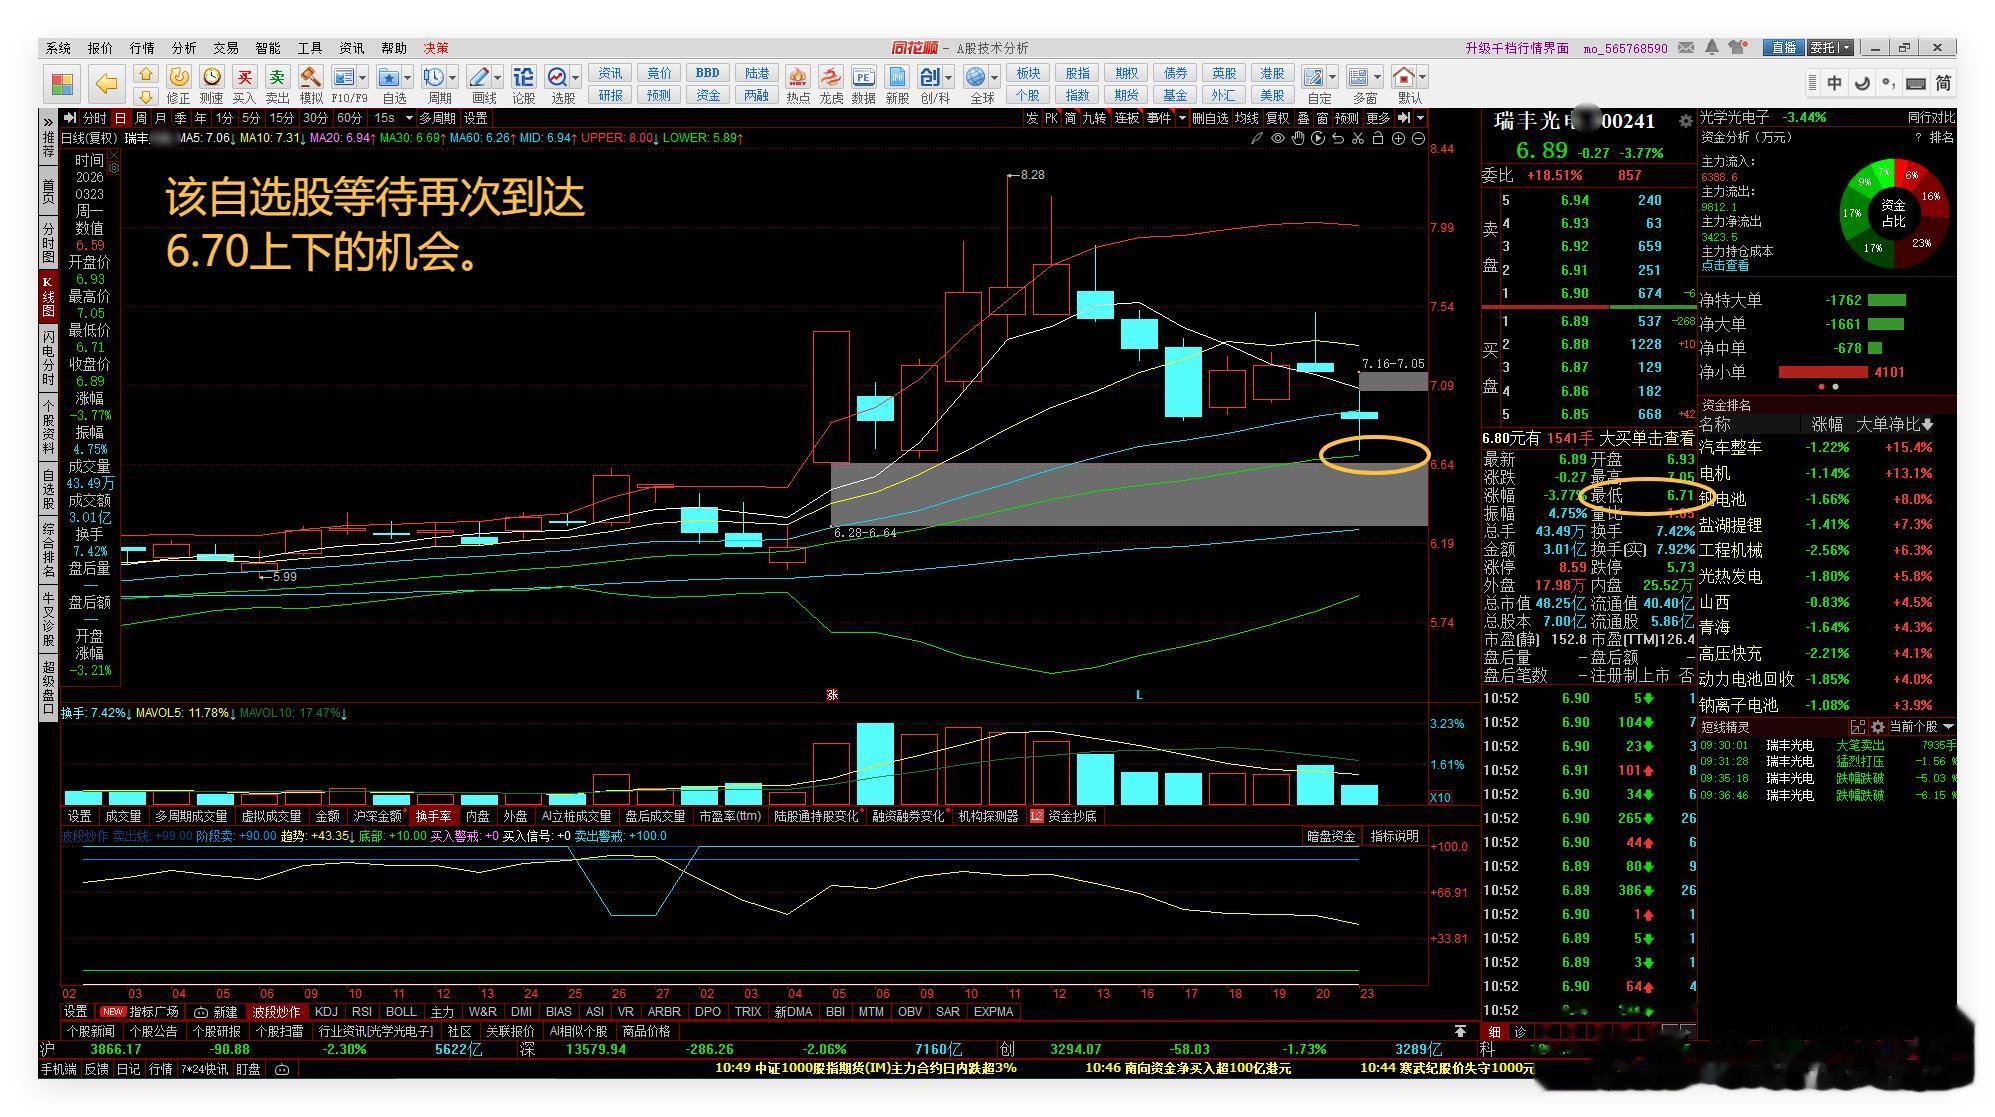Image resolution: width=1995 pixels, height=1117 pixels.
Task: Click the 点击查看 link under 主力持仓成本
Action: click(1725, 266)
